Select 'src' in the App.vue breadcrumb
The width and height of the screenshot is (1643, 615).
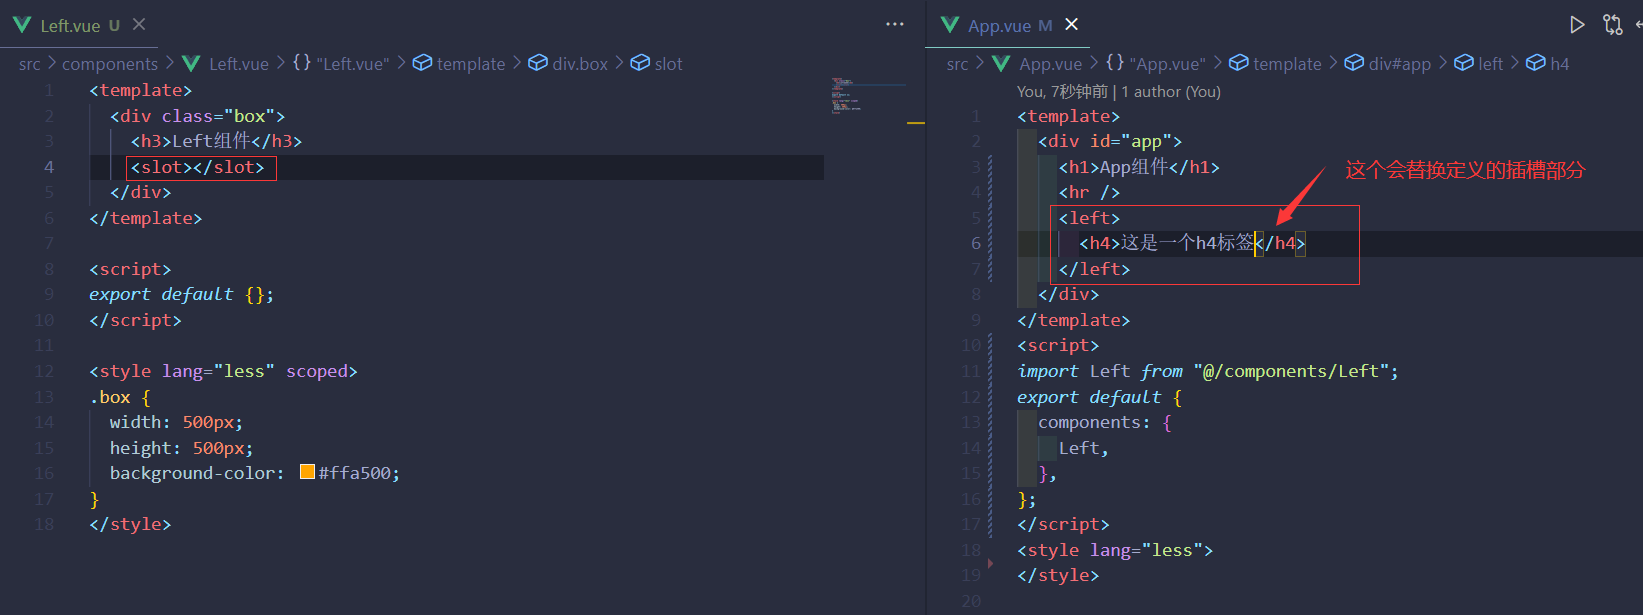click(958, 64)
